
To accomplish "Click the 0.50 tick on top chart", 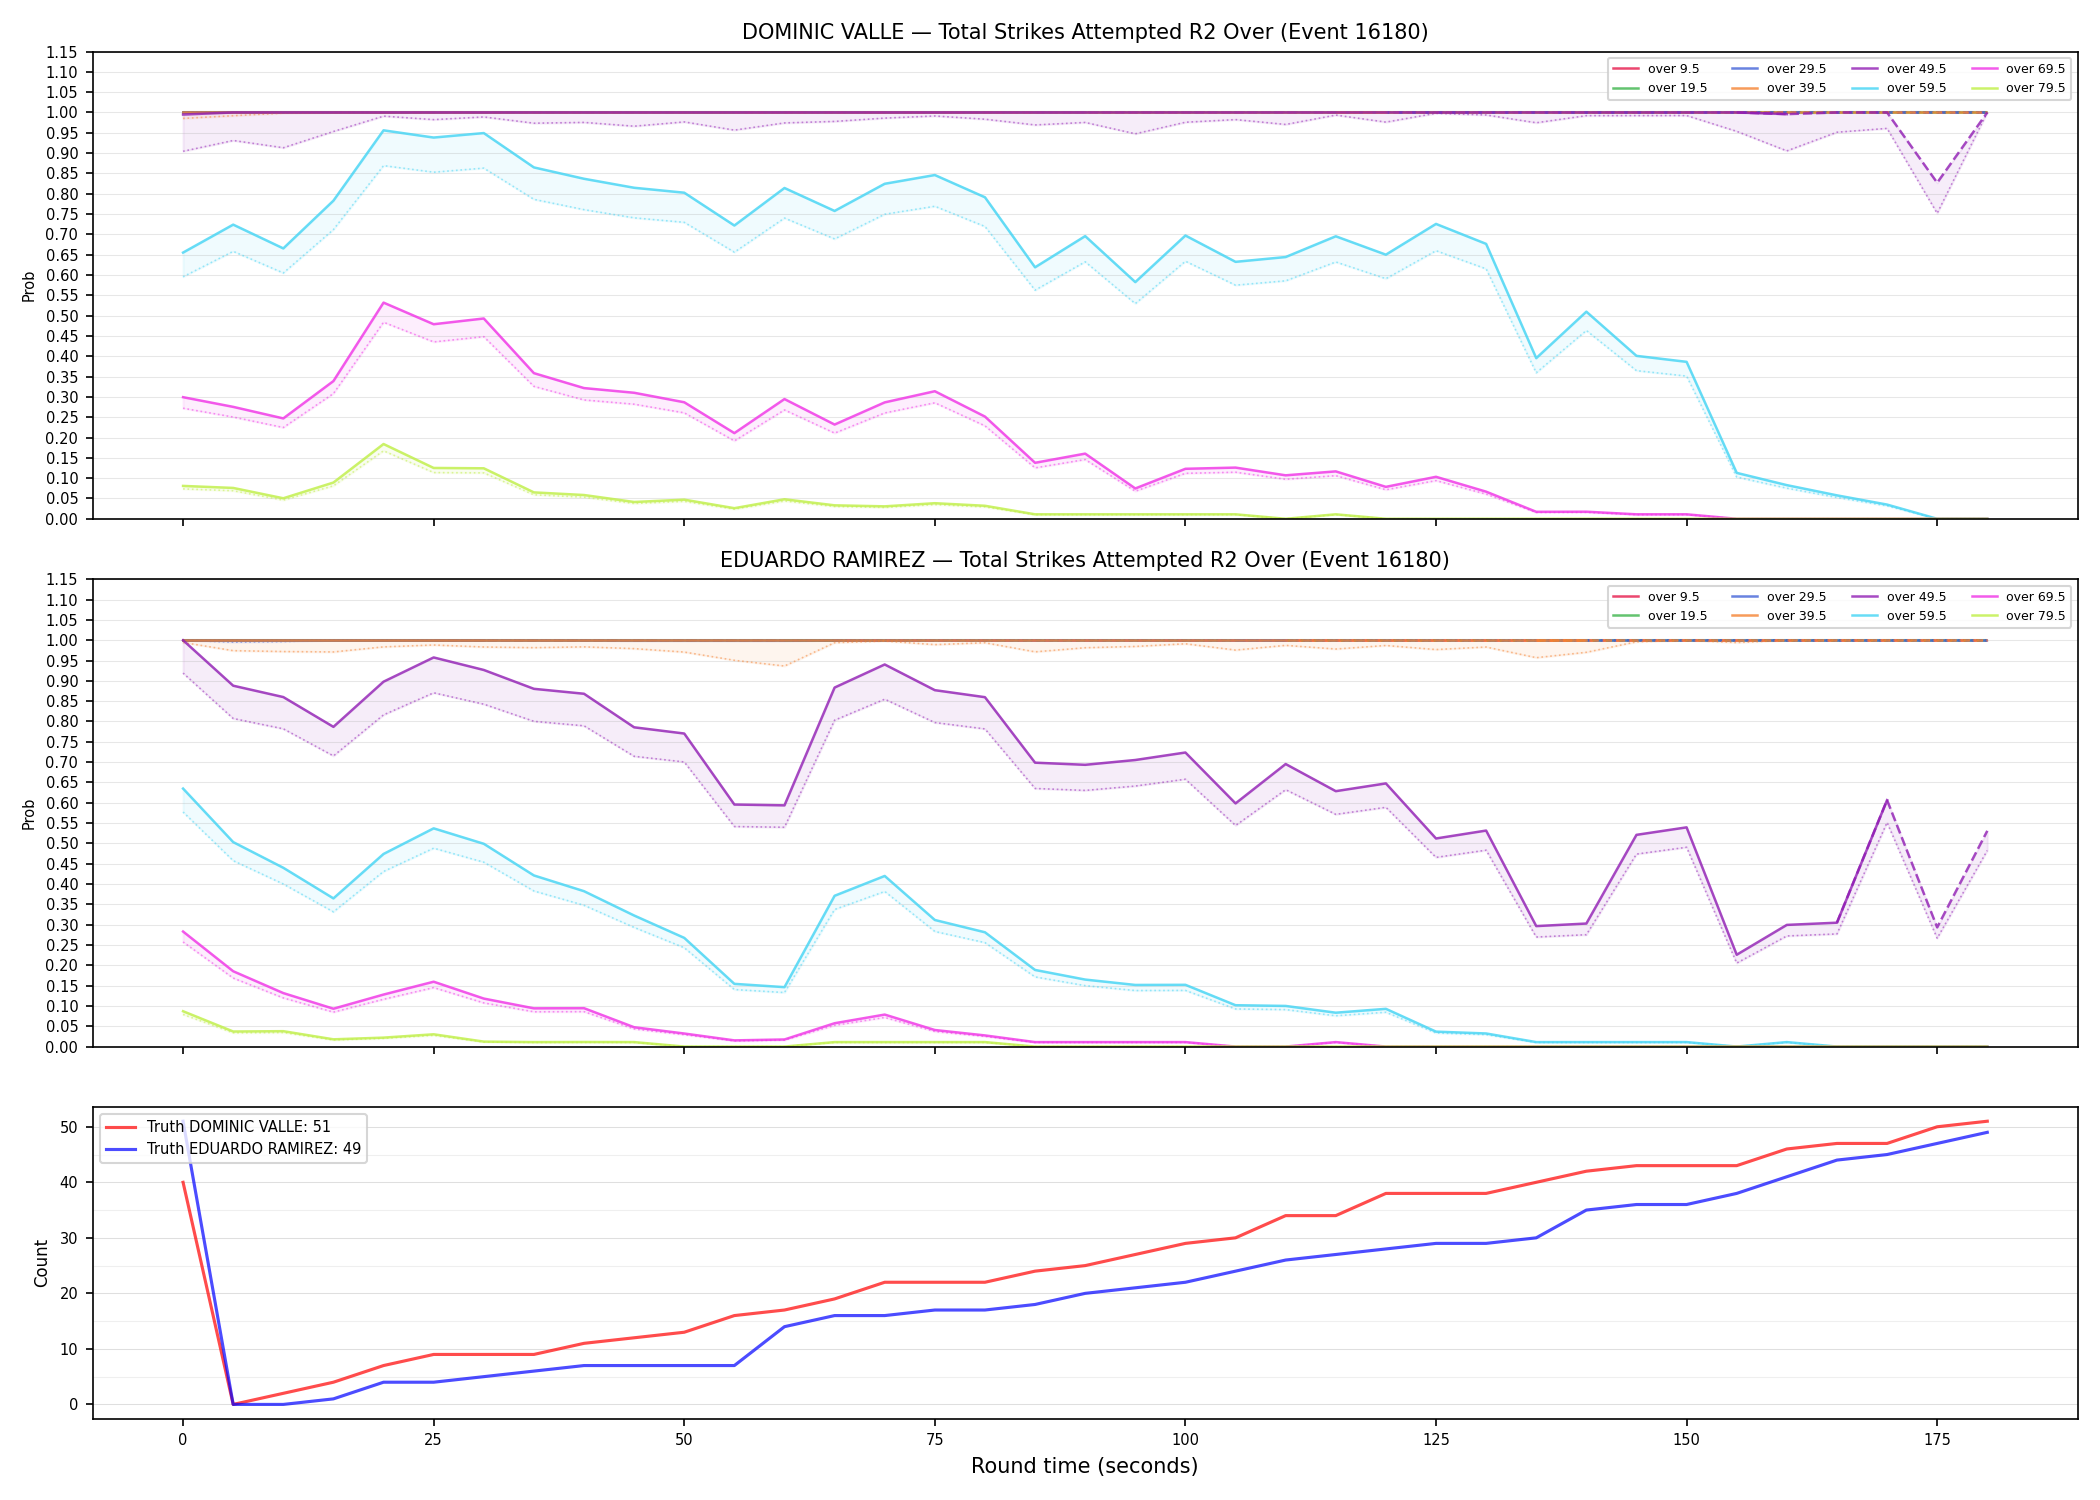I will point(61,316).
